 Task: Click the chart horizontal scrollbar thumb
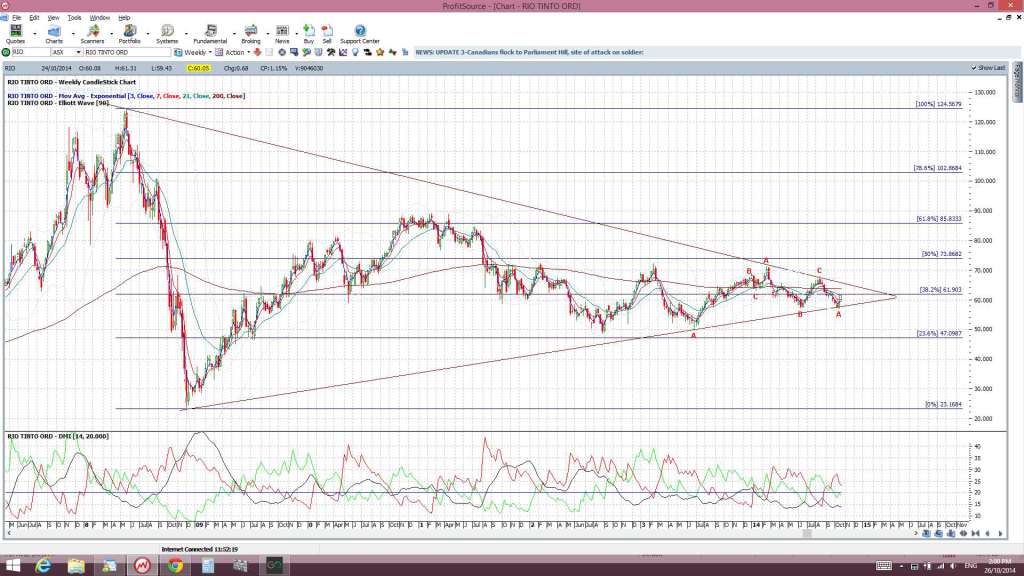point(807,534)
